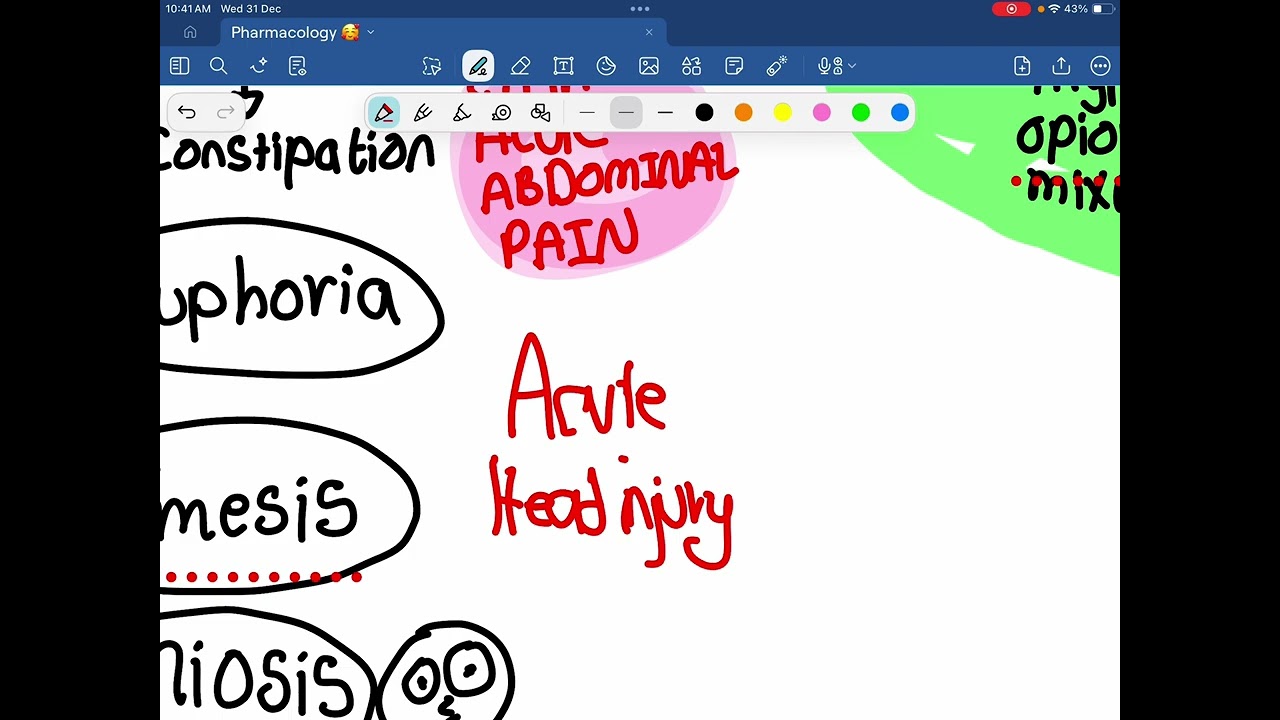Screen dimensions: 1280x720
Task: Insert an image with the photo tool
Action: point(649,66)
